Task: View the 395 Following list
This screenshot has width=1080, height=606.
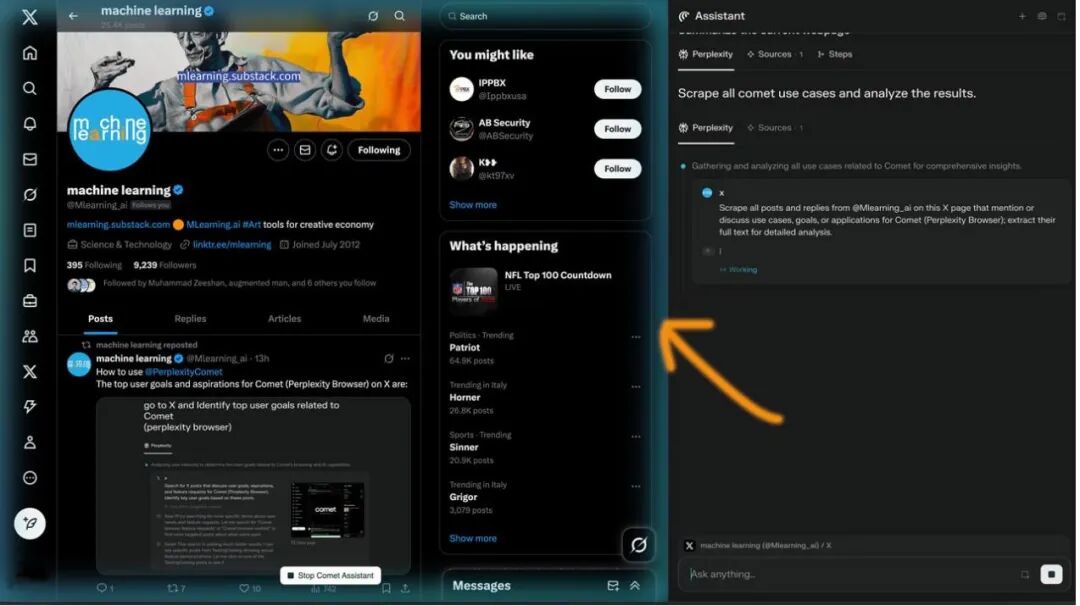Action: point(94,265)
